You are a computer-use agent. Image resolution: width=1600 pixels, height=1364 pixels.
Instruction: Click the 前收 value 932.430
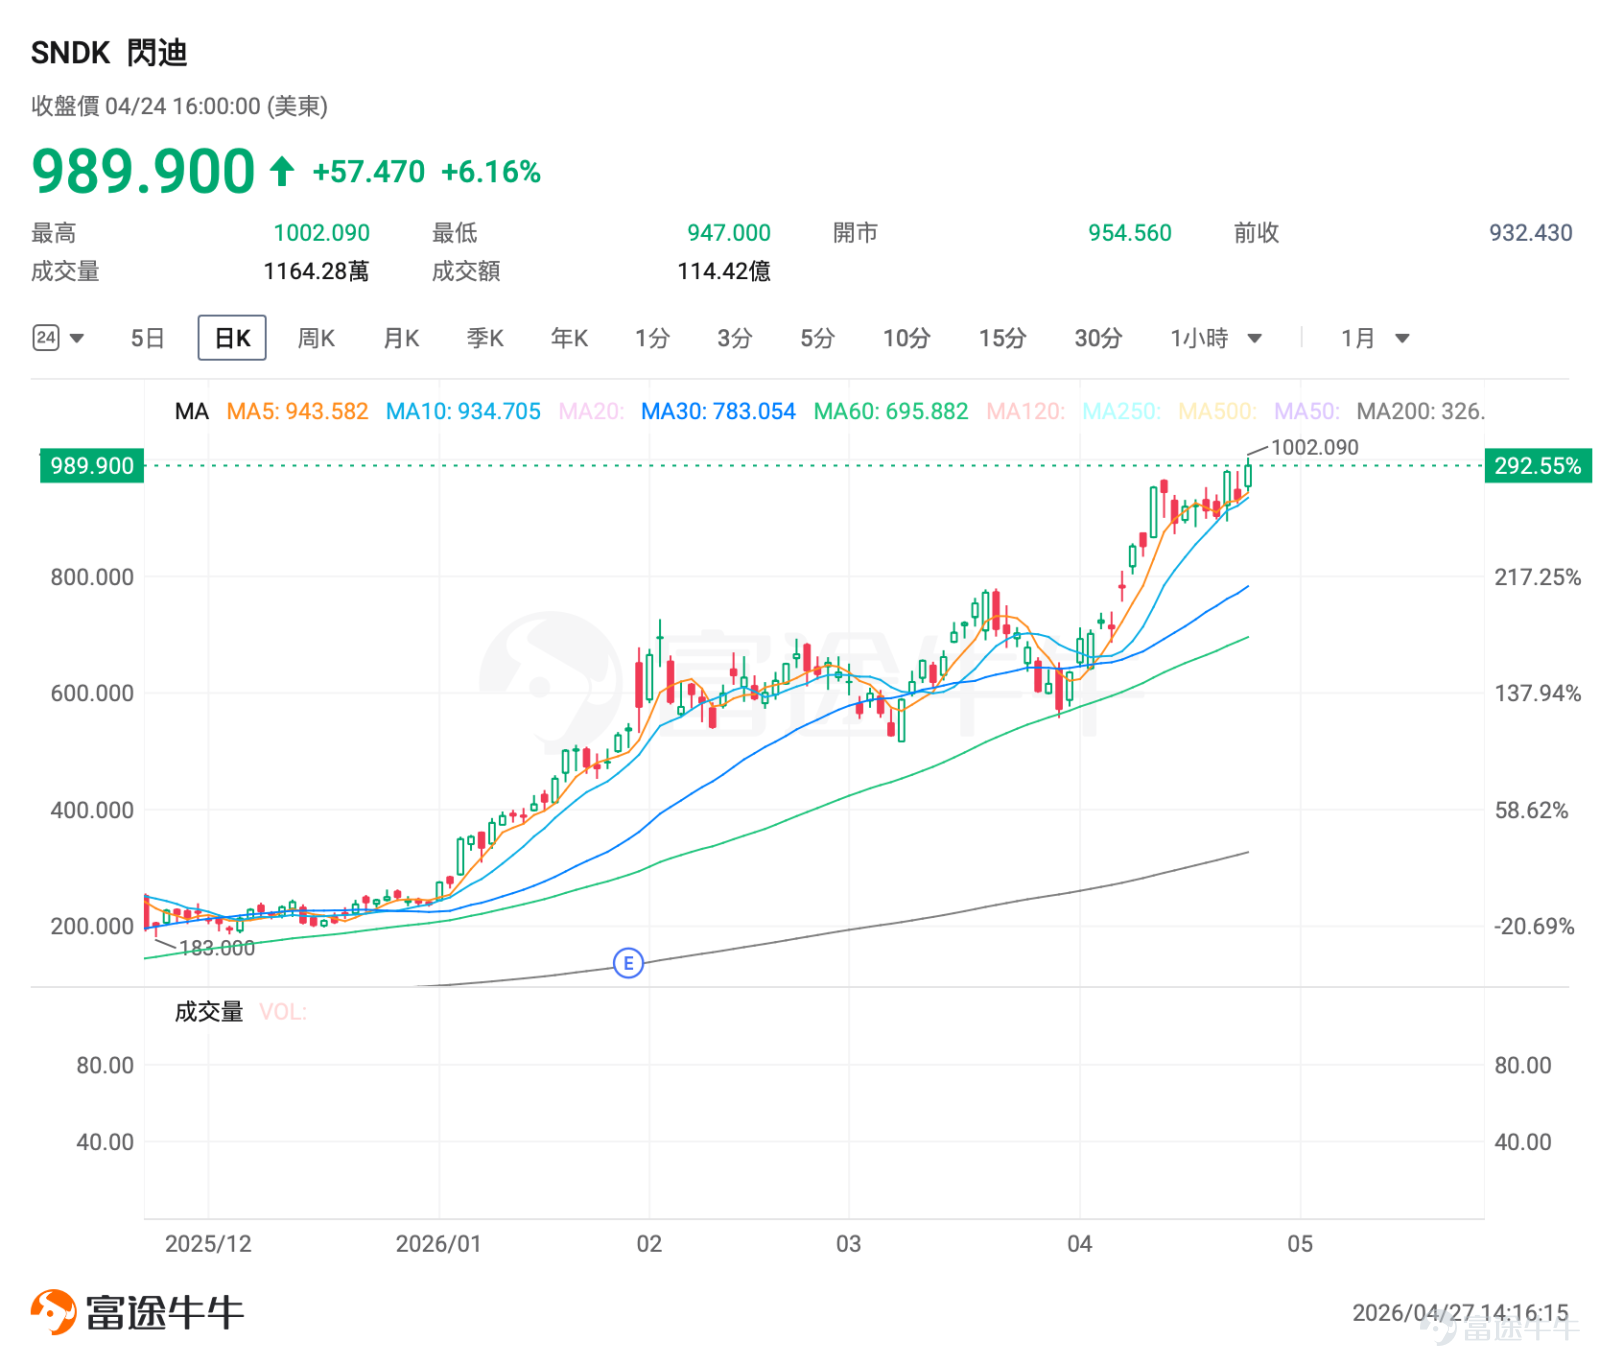coord(1531,233)
